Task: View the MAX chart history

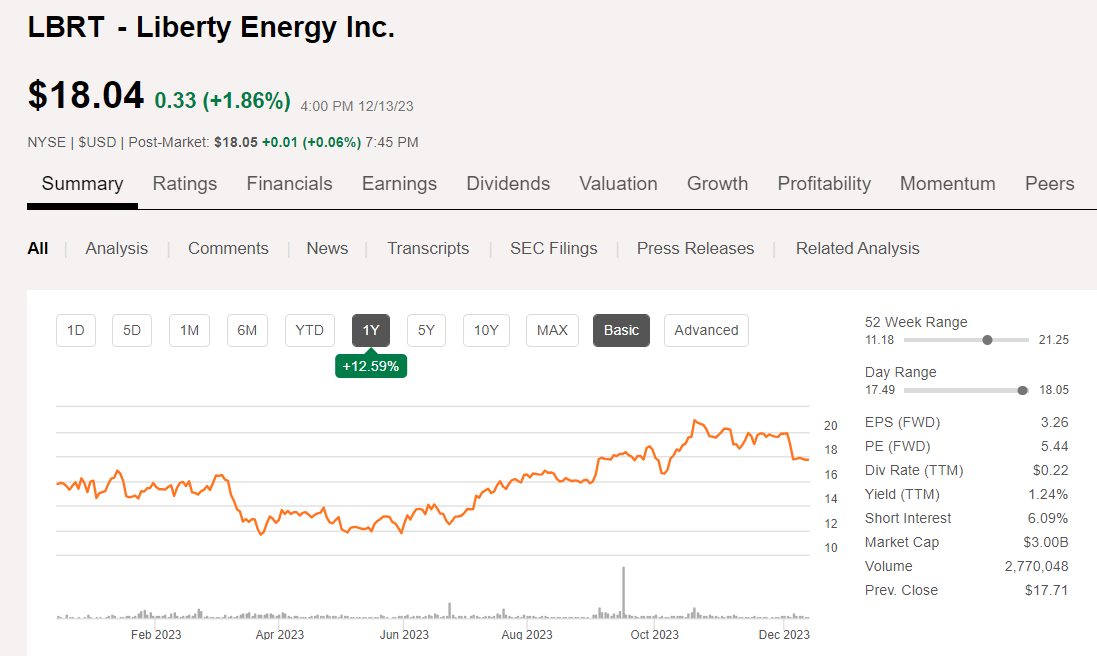Action: click(x=552, y=330)
